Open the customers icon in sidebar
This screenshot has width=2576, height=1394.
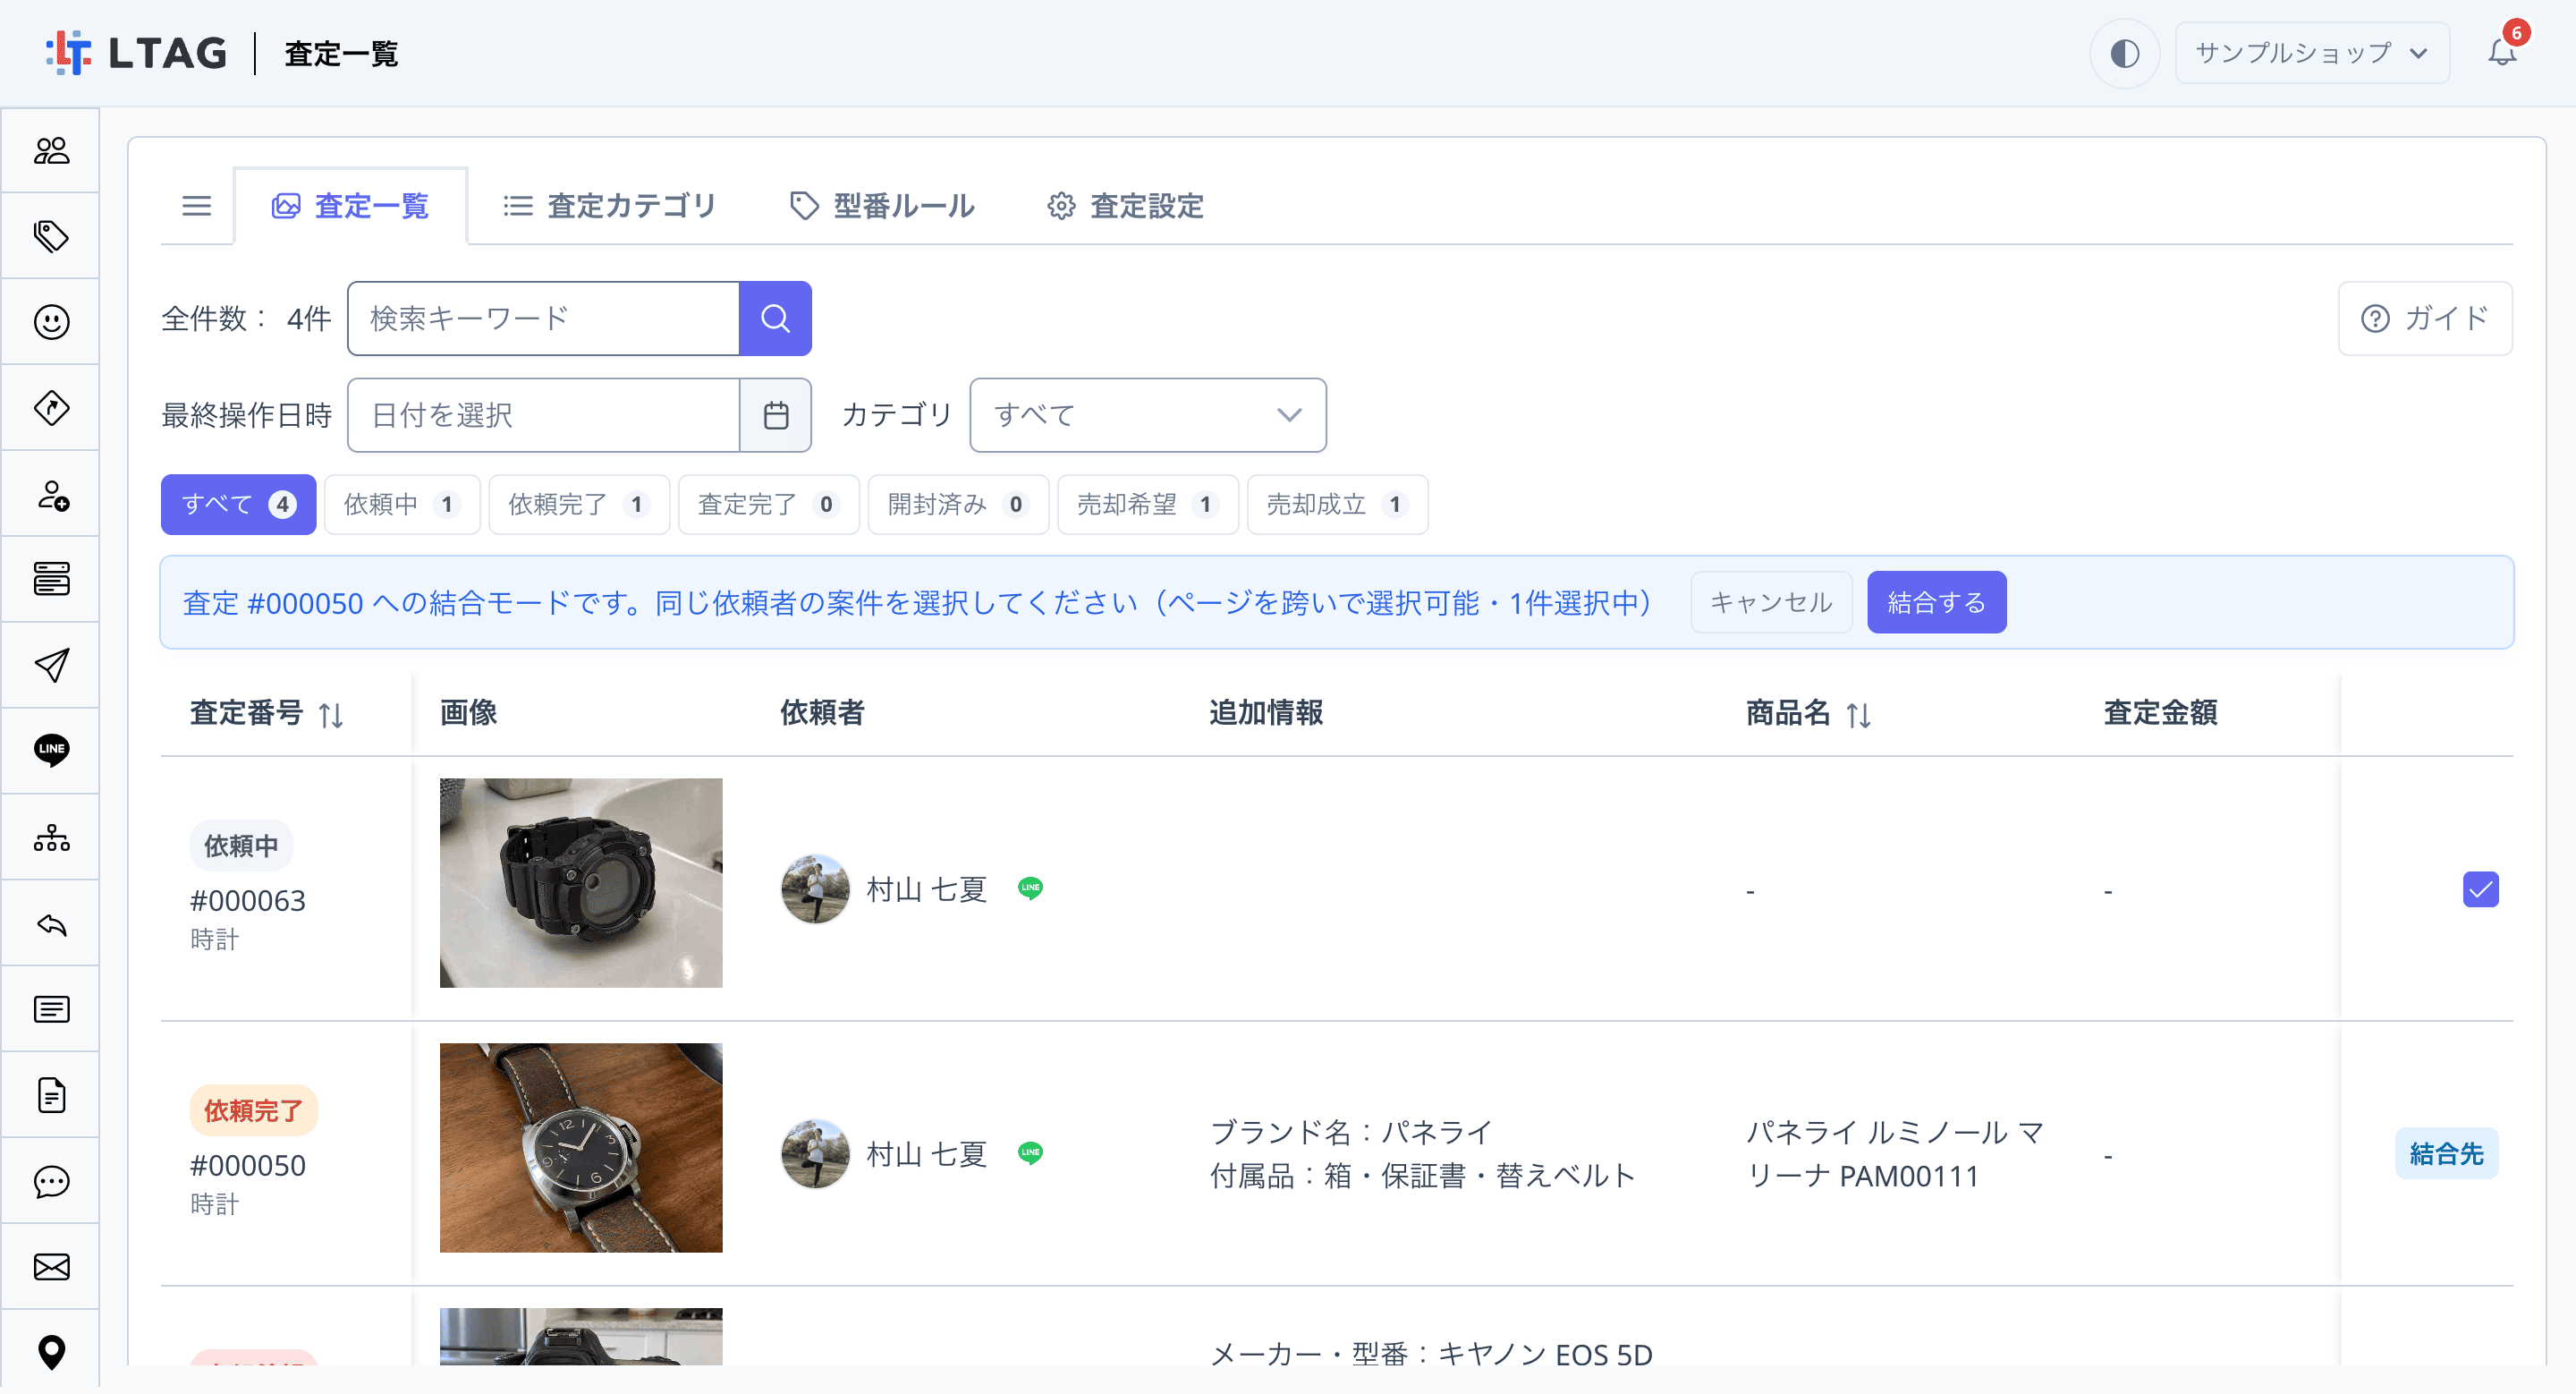click(x=51, y=150)
